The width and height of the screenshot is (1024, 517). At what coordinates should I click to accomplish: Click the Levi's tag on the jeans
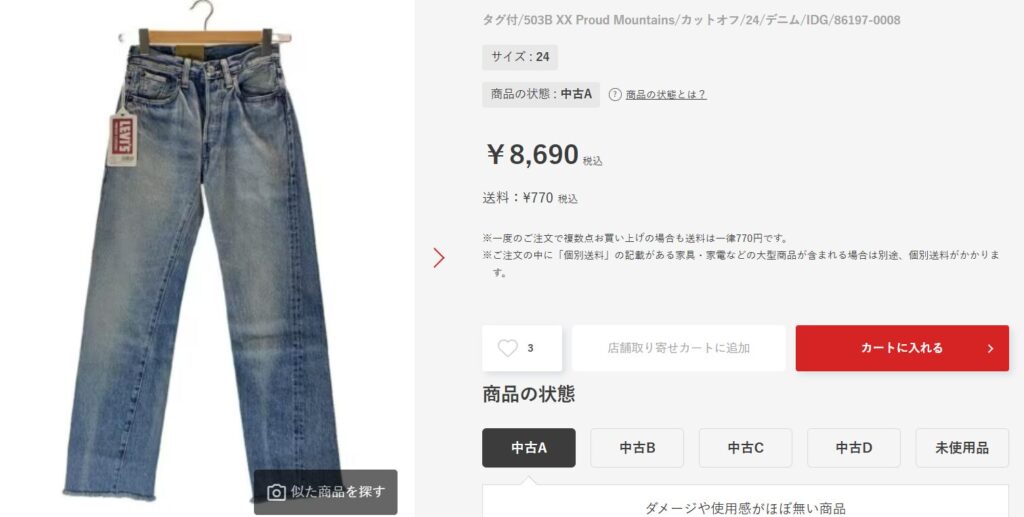(122, 138)
